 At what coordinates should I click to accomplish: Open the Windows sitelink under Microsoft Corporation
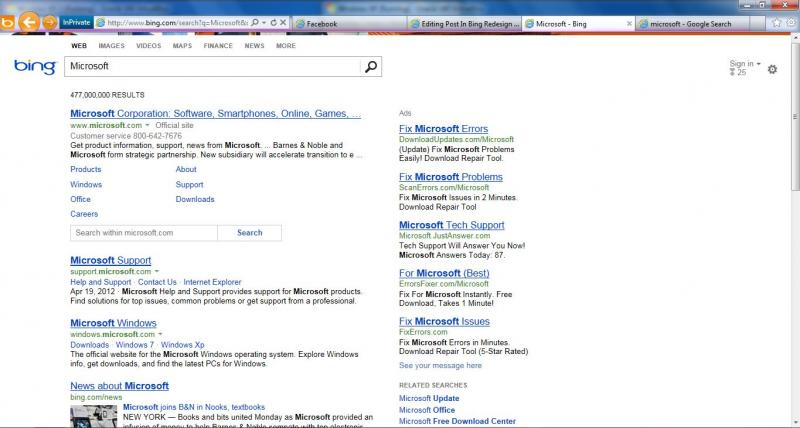click(86, 185)
